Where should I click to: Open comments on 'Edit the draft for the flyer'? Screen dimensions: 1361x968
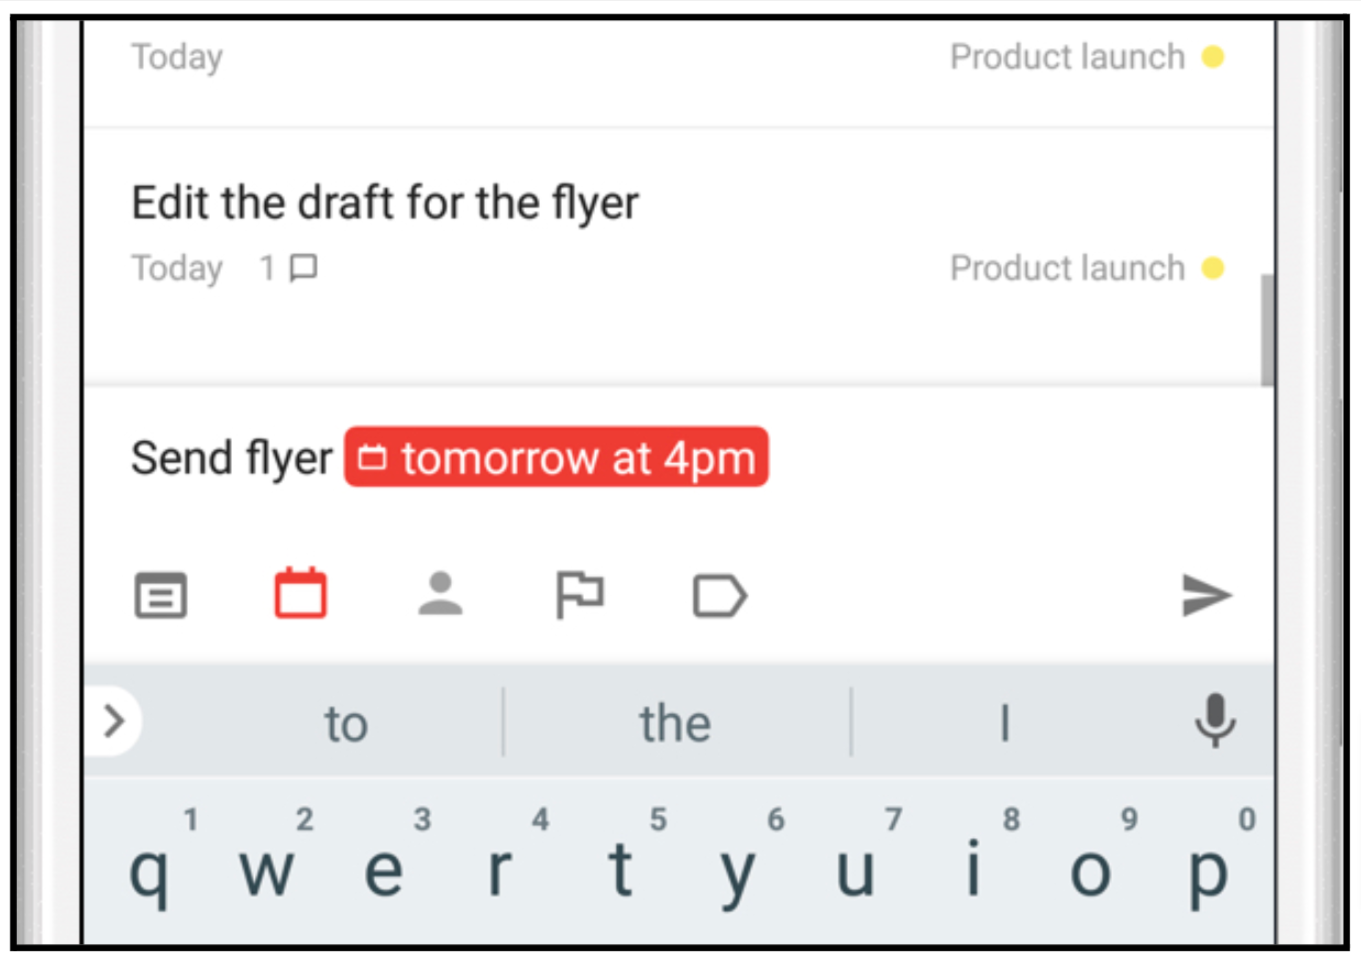point(301,267)
